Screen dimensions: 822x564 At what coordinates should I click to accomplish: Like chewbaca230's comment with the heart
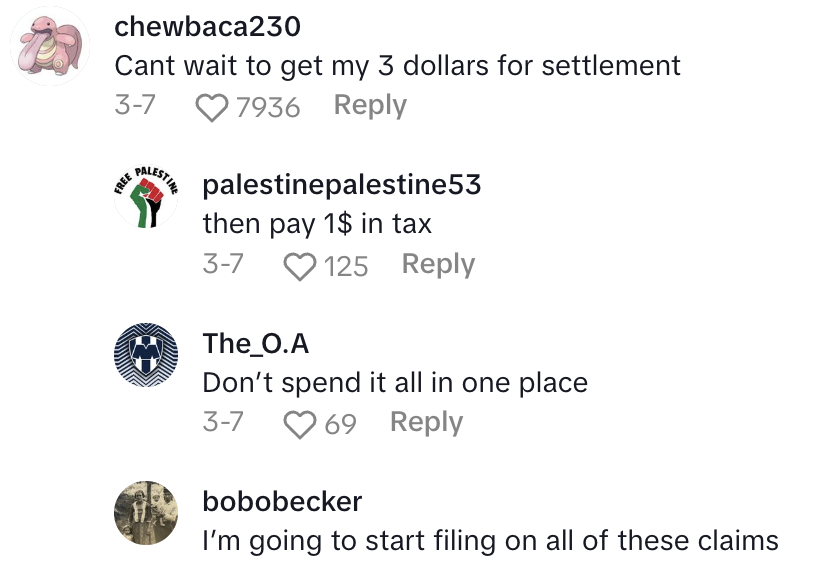click(x=212, y=107)
